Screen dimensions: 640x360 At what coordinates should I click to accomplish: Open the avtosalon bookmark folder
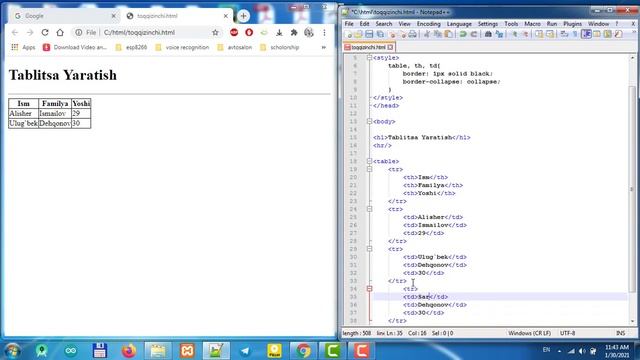point(235,47)
